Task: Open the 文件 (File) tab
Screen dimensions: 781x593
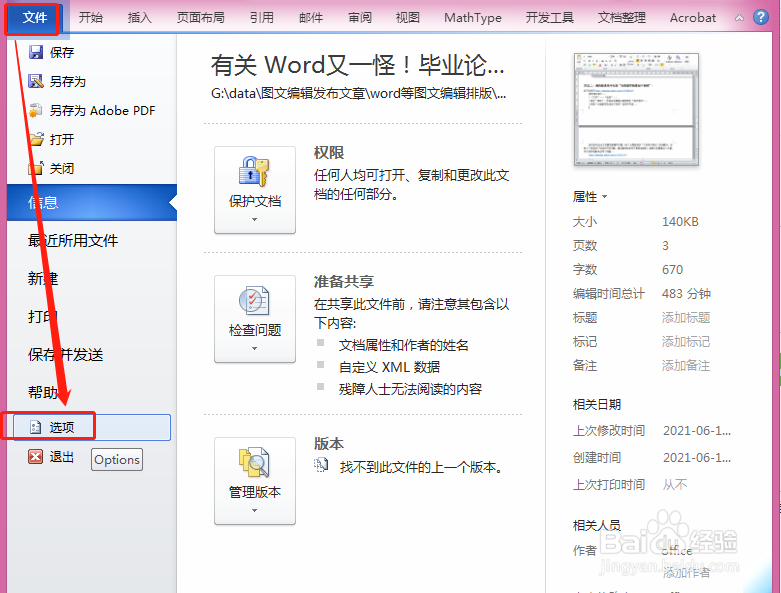Action: coord(34,18)
